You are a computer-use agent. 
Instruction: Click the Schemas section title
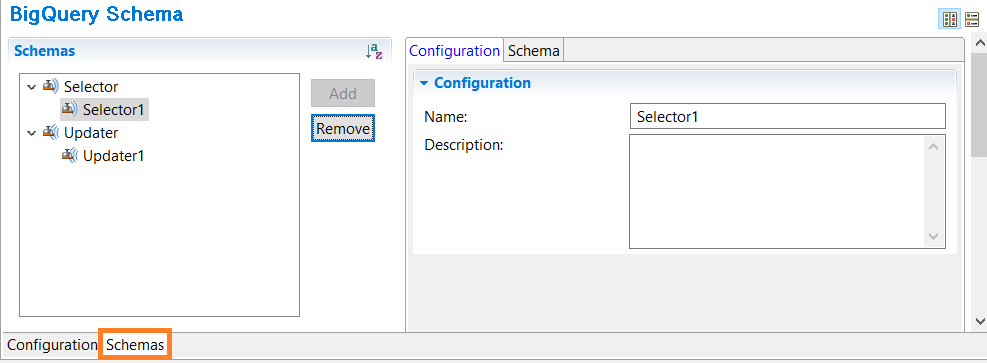[x=45, y=50]
